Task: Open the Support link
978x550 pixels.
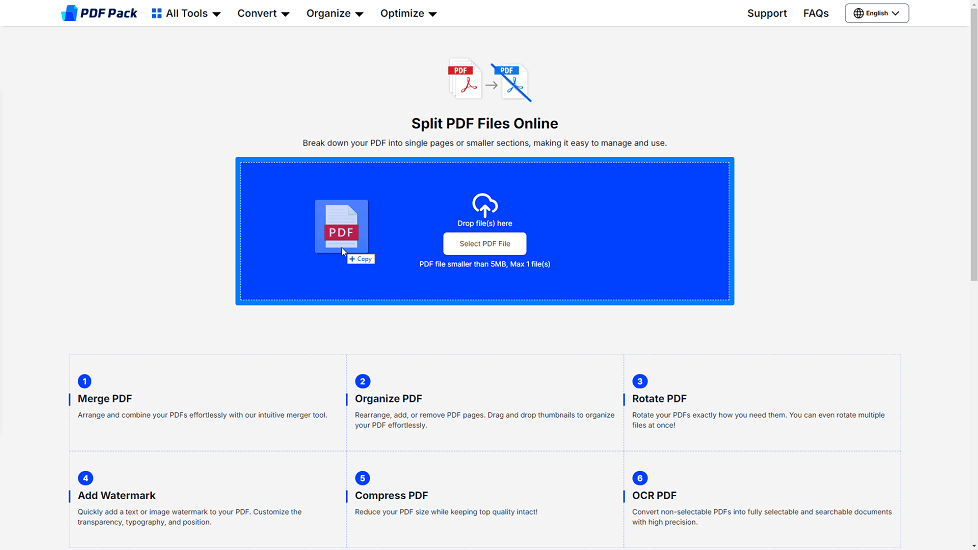Action: pyautogui.click(x=767, y=14)
